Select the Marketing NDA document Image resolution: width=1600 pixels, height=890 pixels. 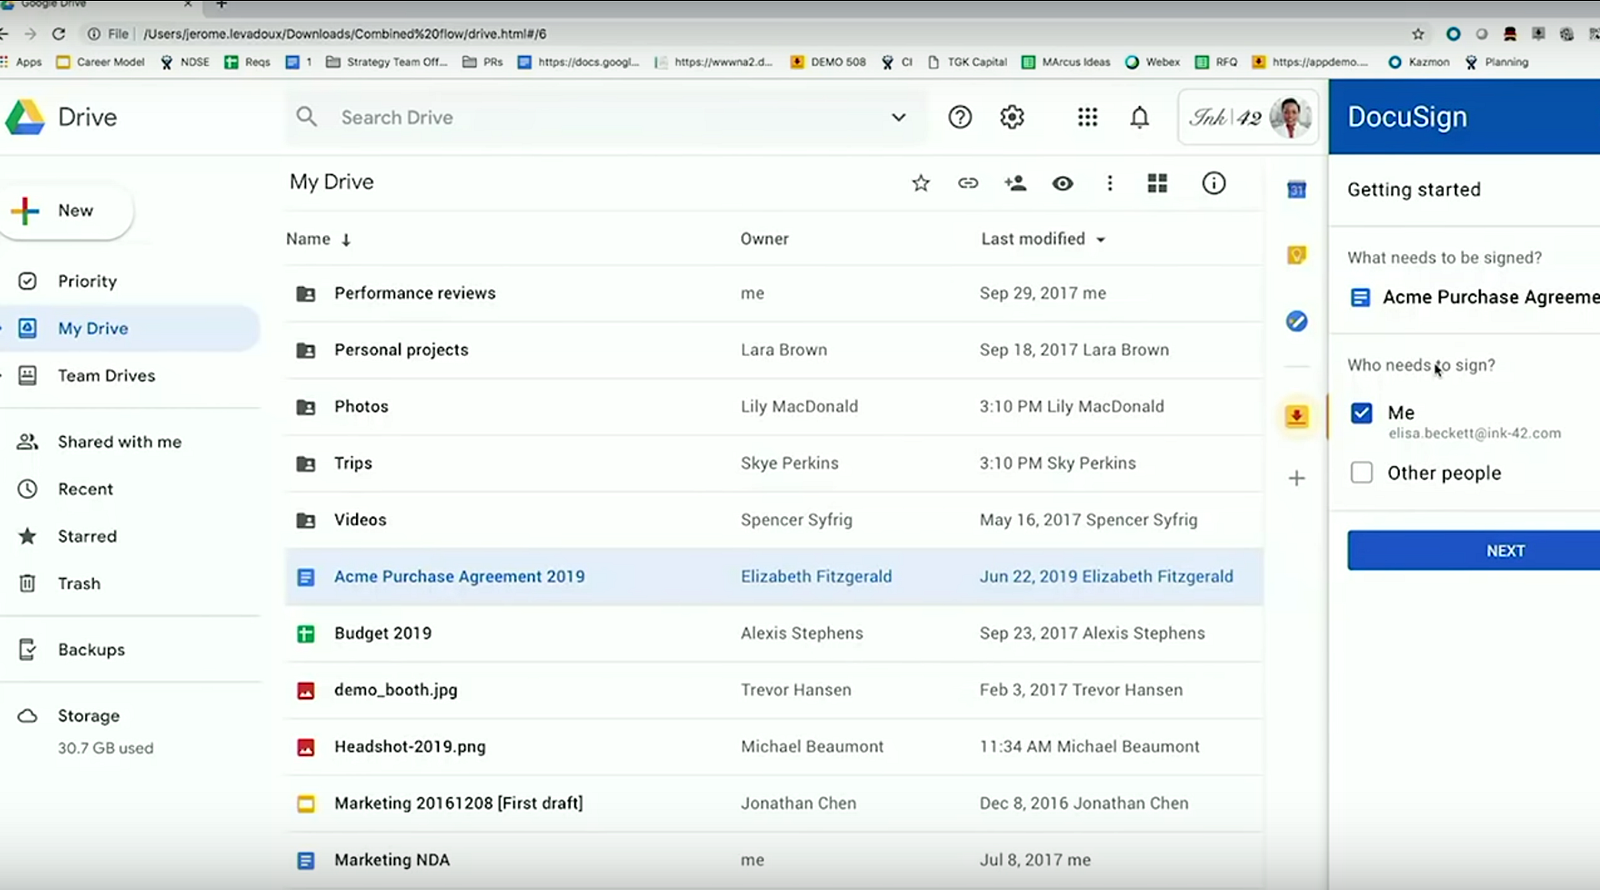774,860
